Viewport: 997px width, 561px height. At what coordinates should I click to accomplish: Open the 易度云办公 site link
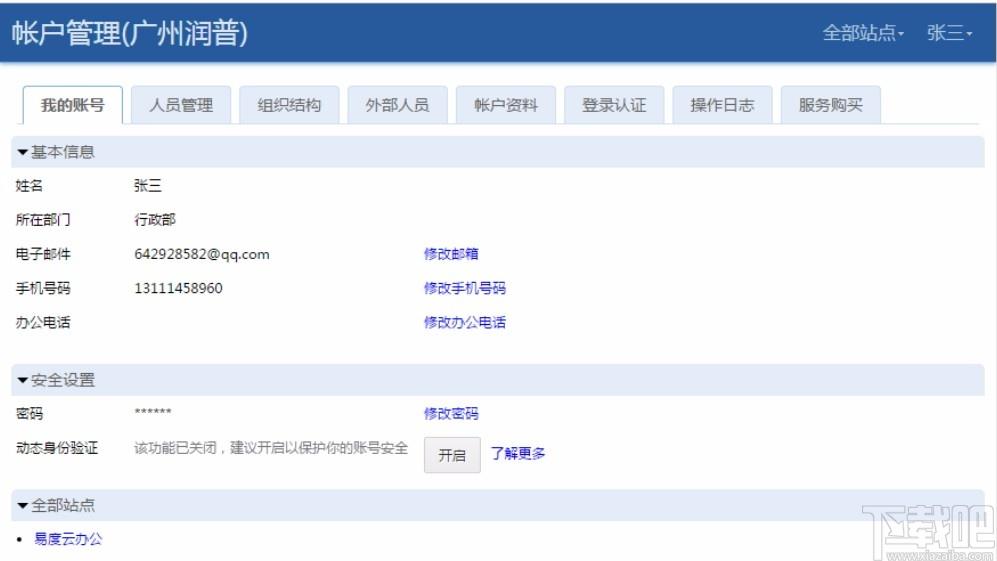[68, 539]
